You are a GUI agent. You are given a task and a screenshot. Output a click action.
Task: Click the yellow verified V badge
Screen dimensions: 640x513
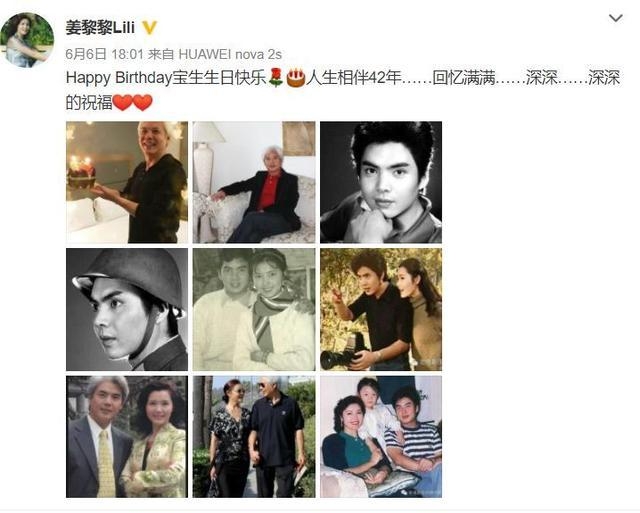coord(149,28)
